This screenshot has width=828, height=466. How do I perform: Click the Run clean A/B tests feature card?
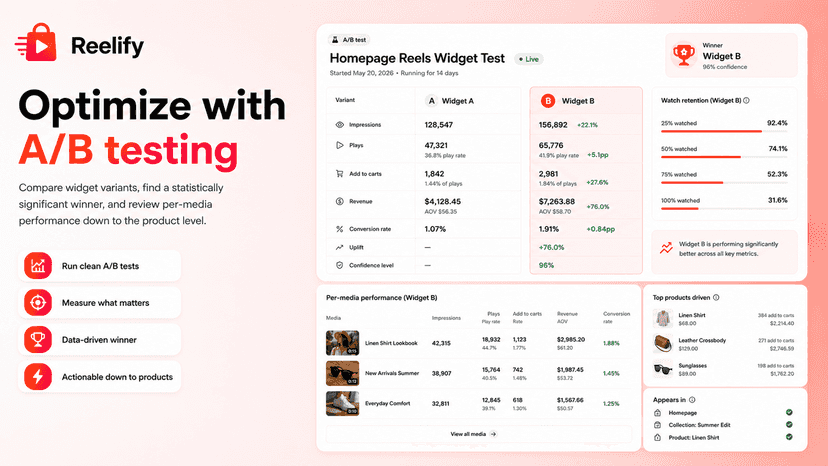(99, 266)
